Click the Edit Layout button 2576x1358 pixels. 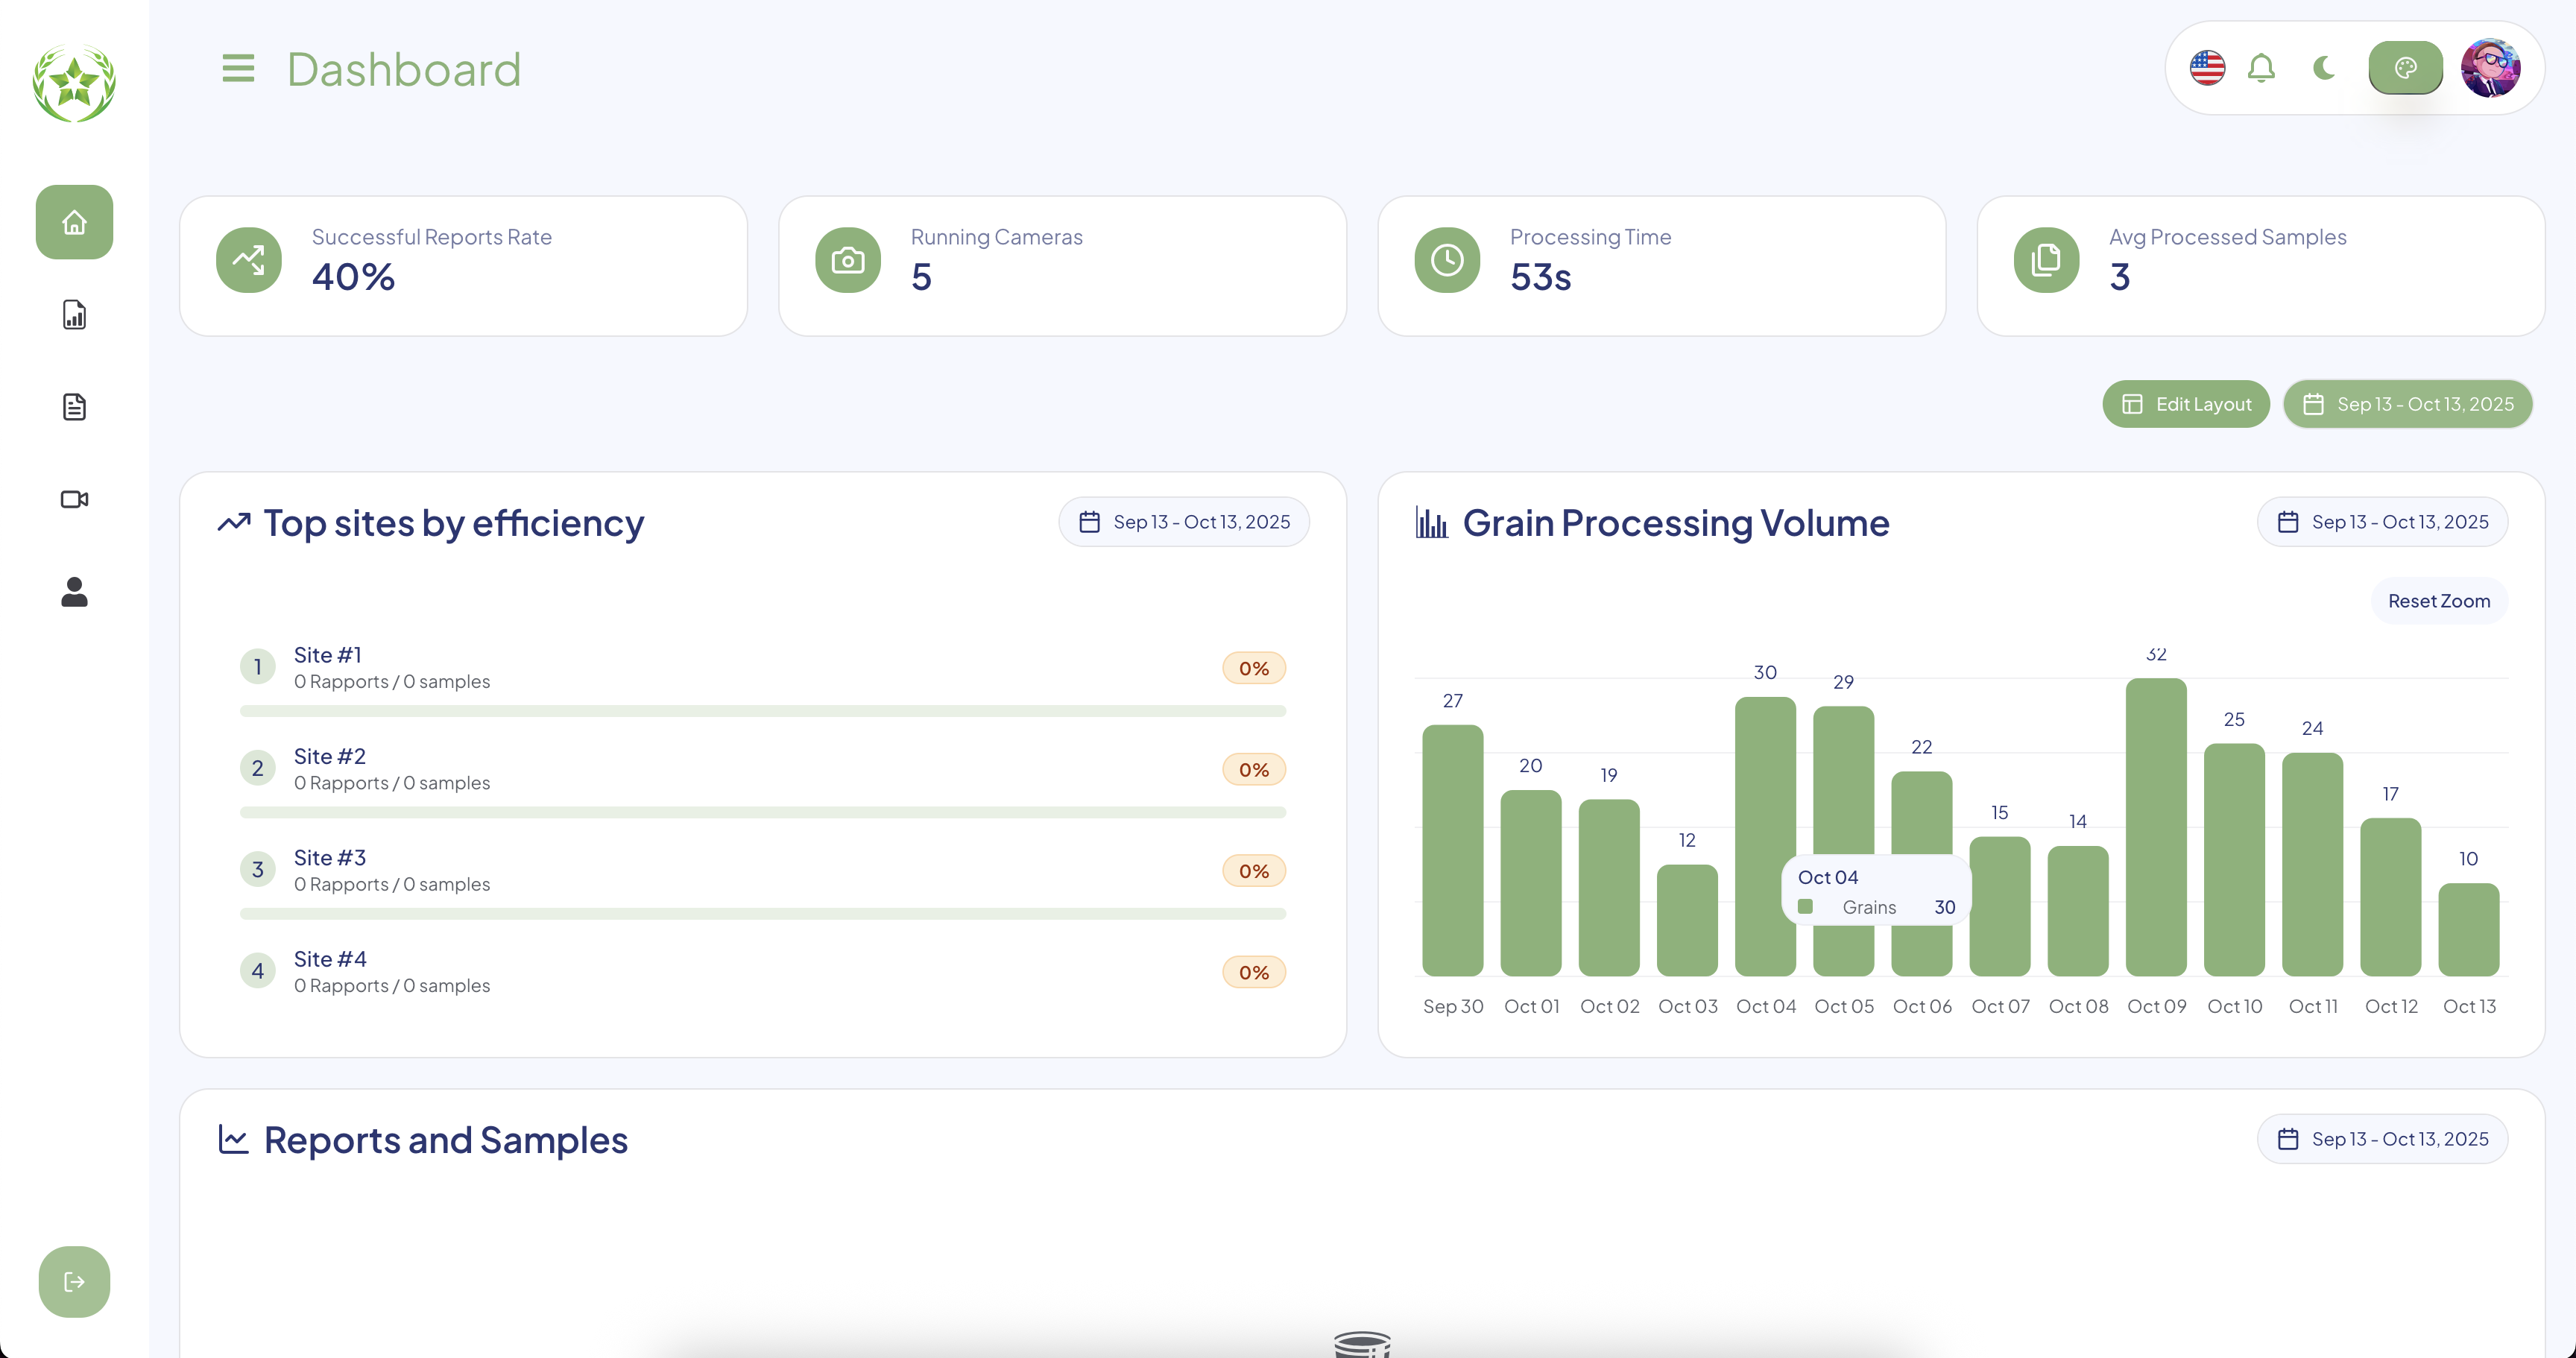[x=2186, y=404]
